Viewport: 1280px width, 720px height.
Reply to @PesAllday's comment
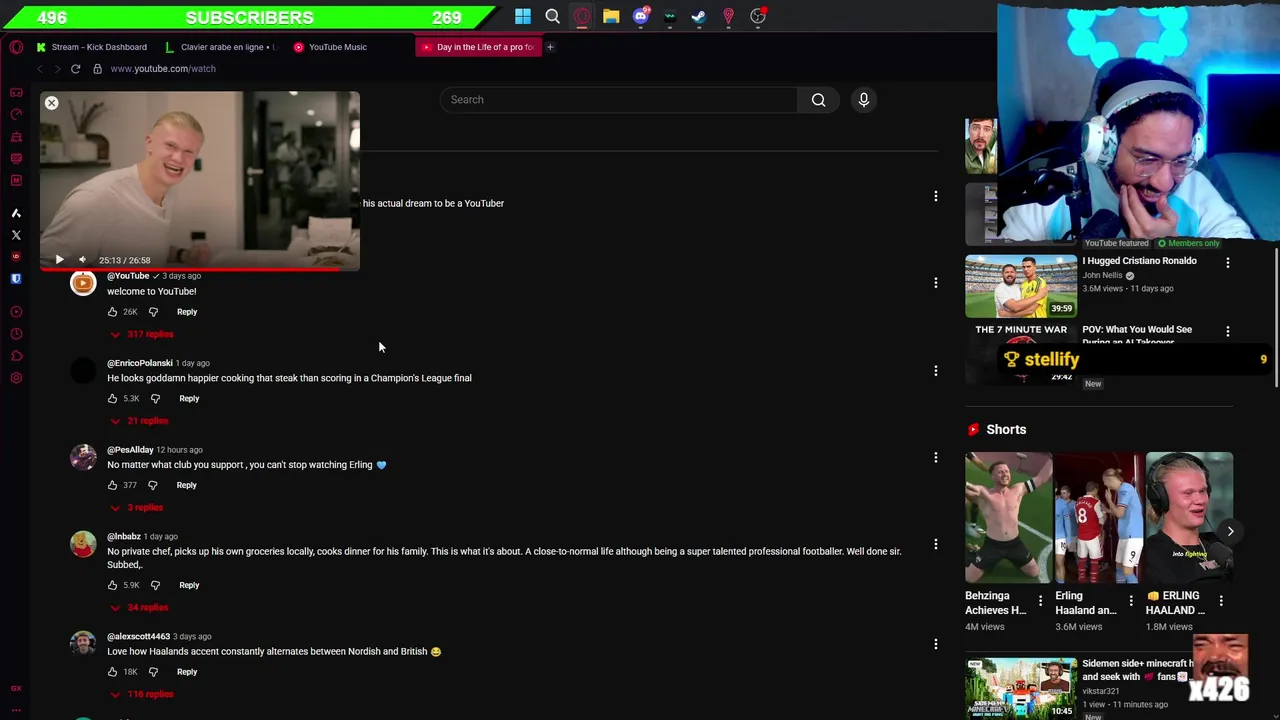[186, 485]
